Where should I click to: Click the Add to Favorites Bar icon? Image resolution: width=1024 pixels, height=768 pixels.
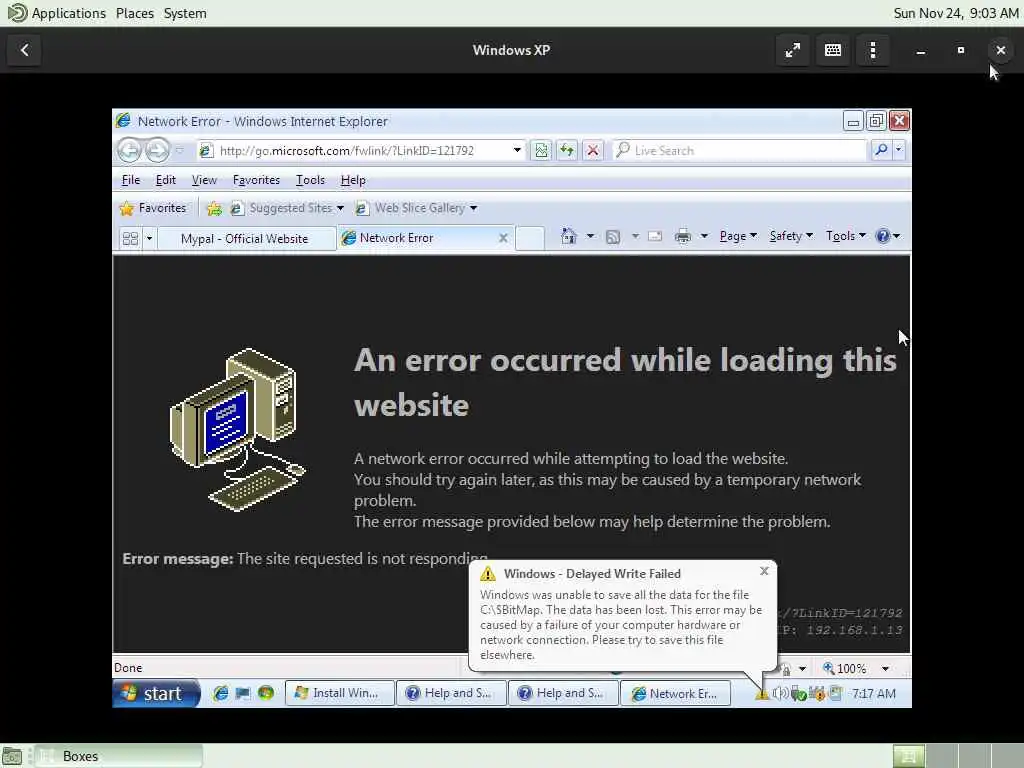tap(214, 208)
